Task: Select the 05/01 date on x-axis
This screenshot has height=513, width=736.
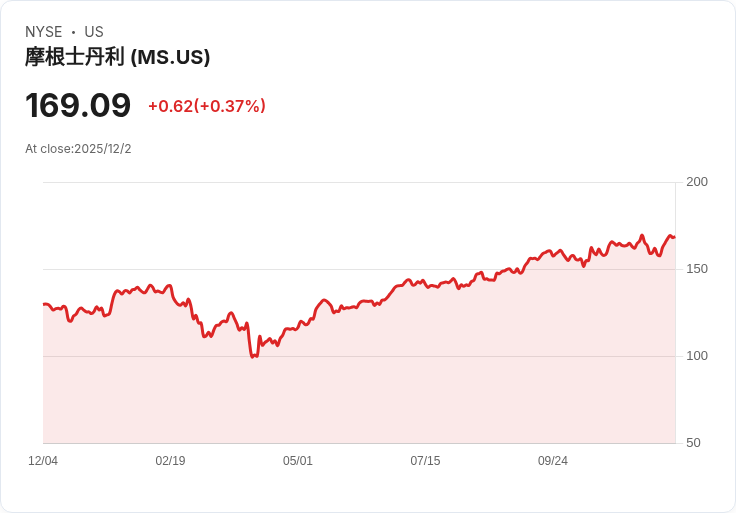Action: (298, 461)
